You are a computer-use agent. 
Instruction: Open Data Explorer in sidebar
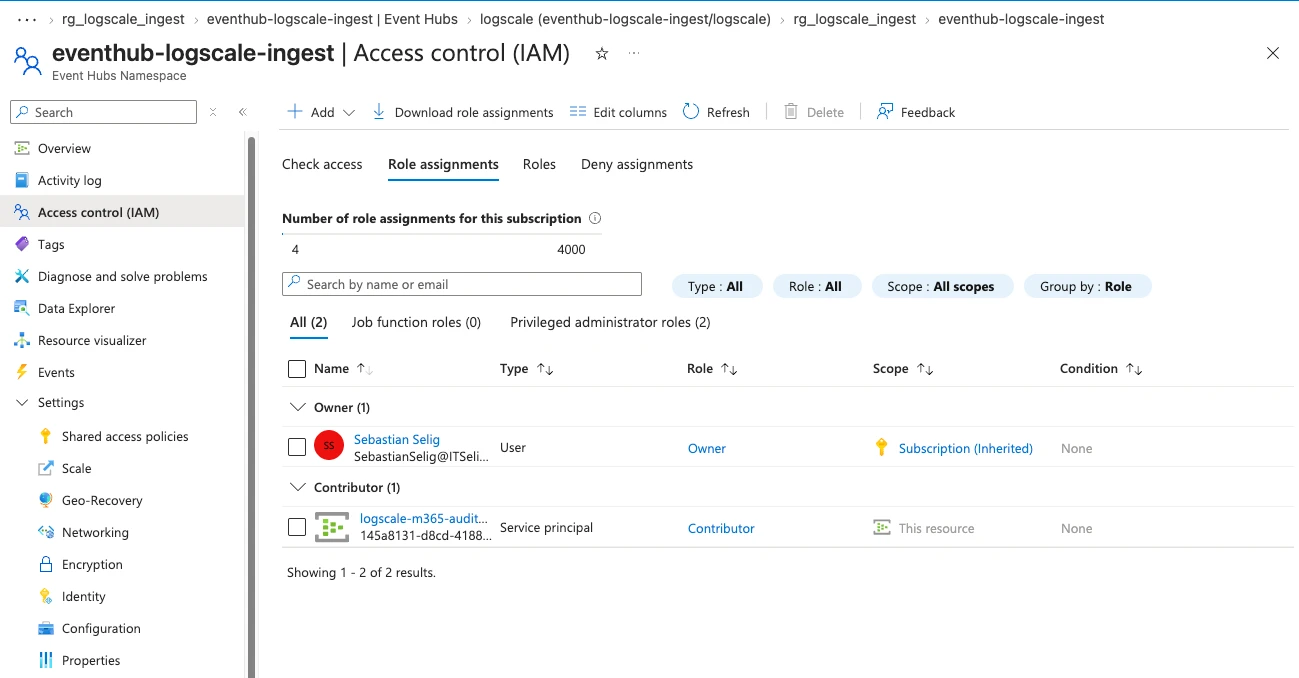click(76, 308)
